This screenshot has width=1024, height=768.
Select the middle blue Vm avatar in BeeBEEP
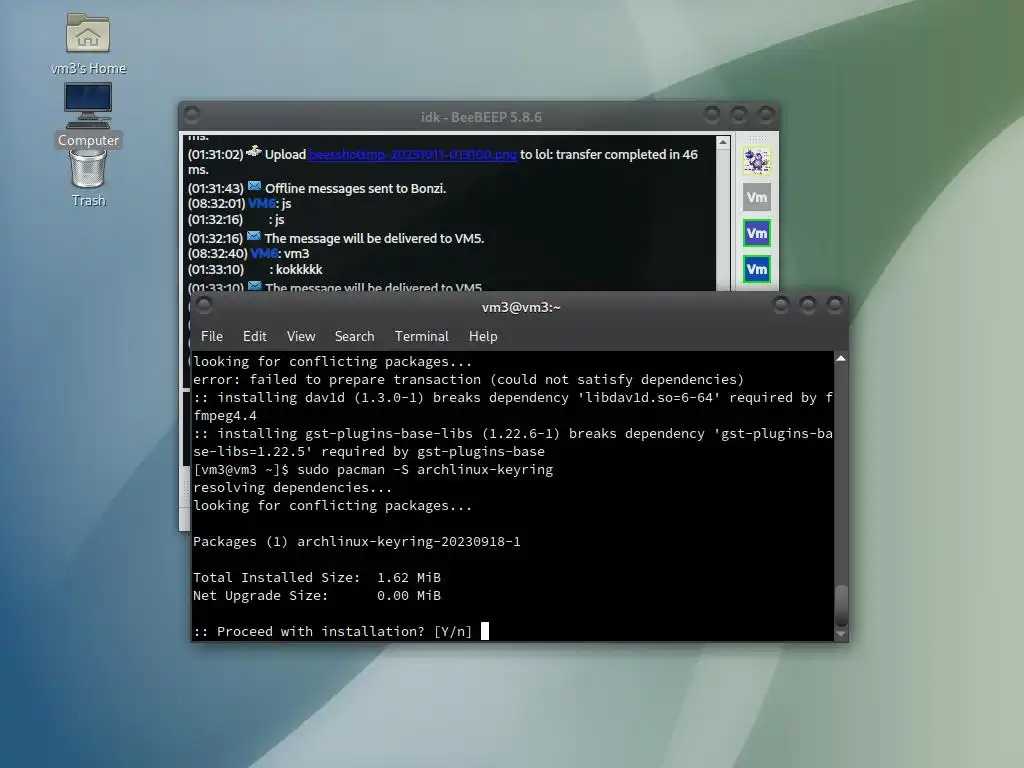click(x=757, y=233)
